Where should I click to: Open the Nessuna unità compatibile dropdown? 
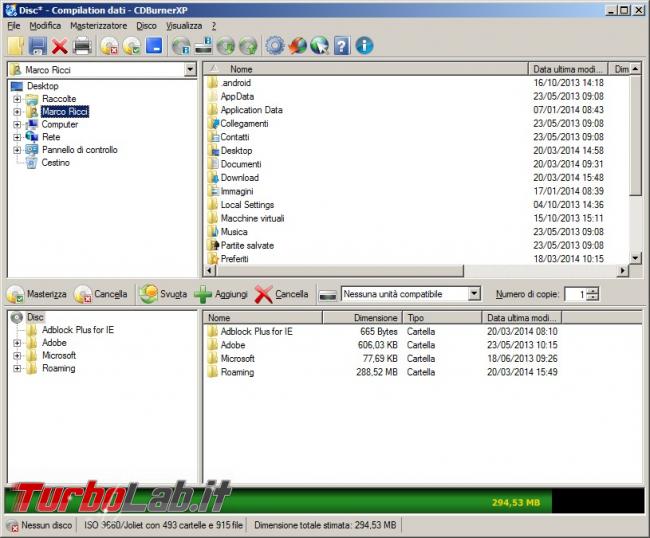[474, 294]
